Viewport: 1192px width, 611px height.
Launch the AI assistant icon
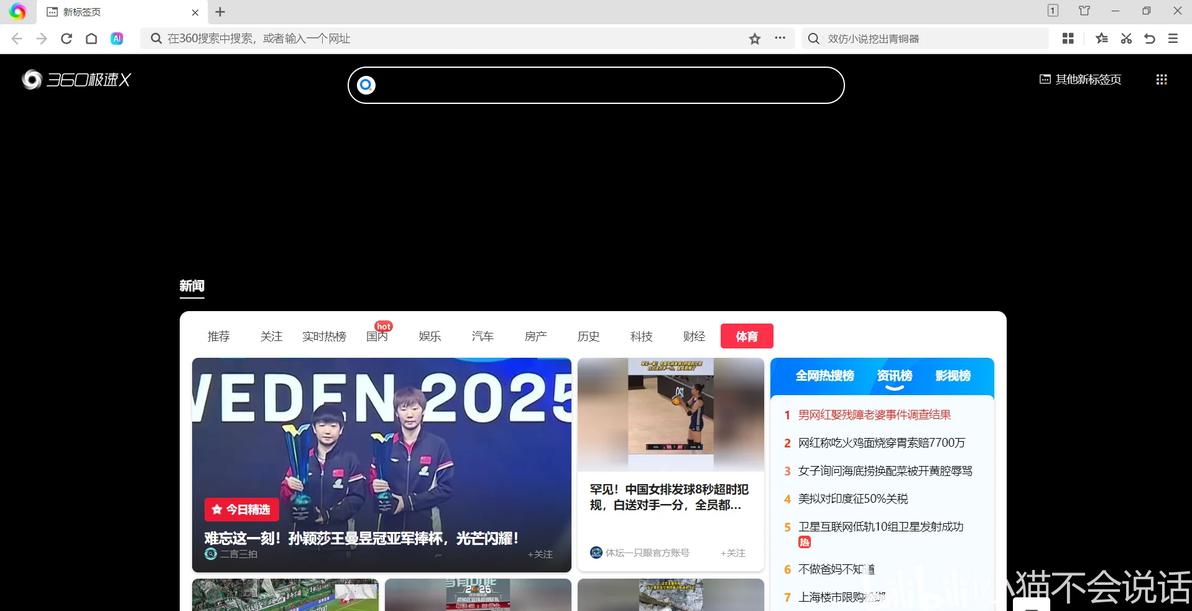(x=116, y=39)
